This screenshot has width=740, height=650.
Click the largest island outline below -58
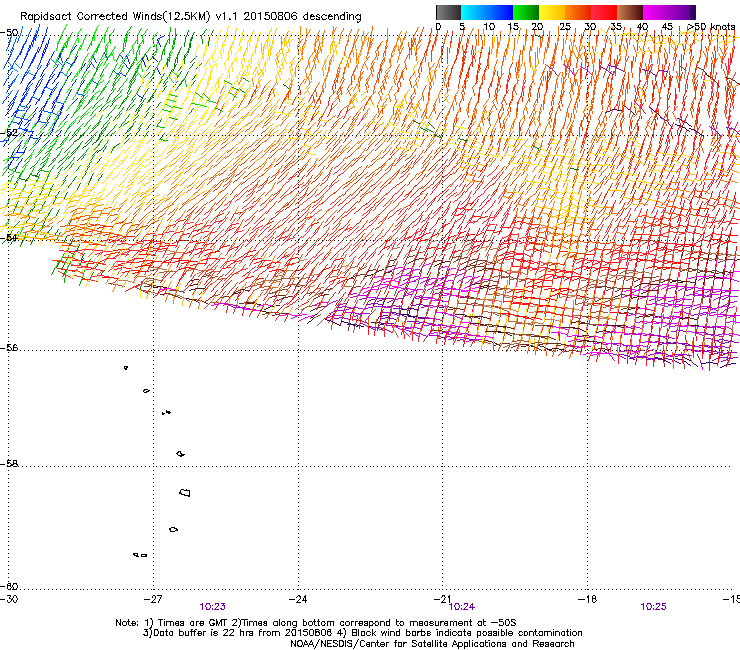tap(185, 492)
